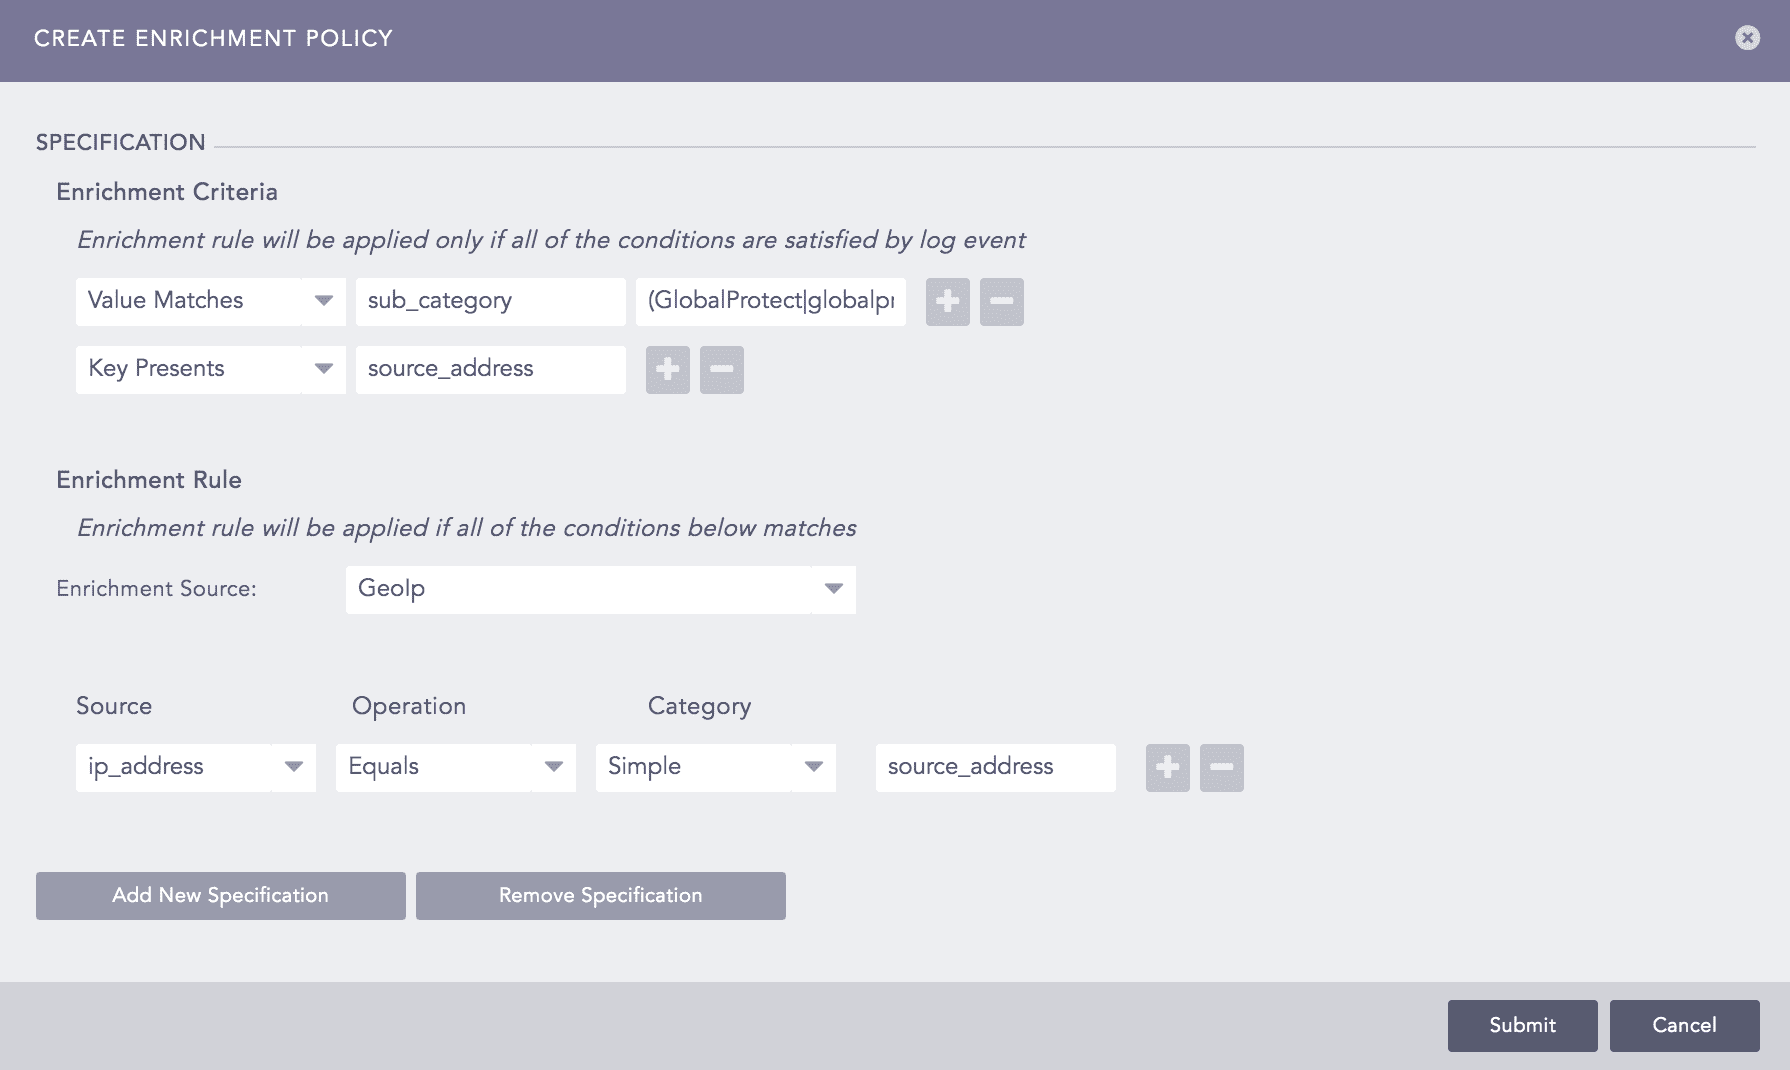This screenshot has width=1790, height=1070.
Task: Submit the enrichment policy
Action: tap(1521, 1025)
